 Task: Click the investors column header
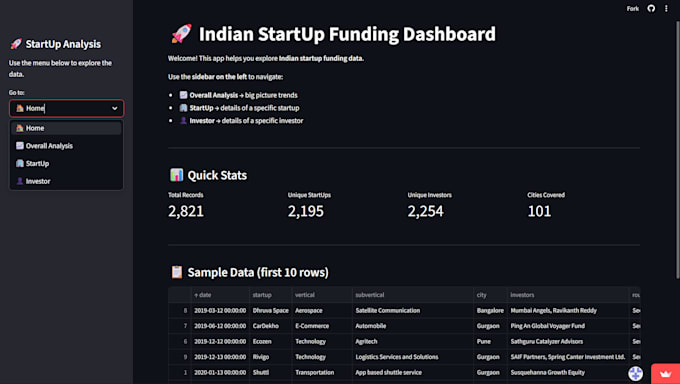click(568, 295)
